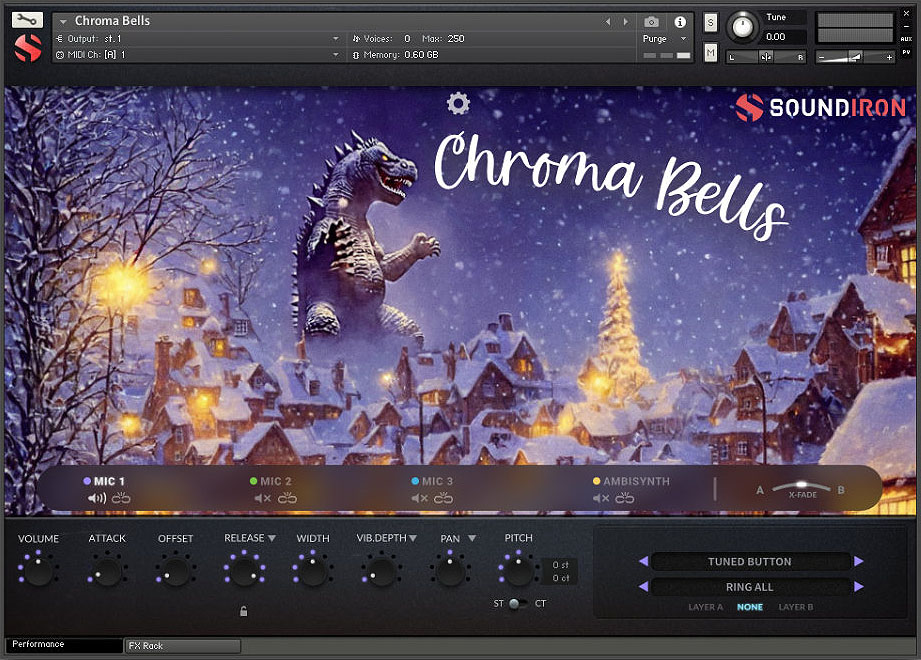Click the pitch 0 st value

point(560,565)
